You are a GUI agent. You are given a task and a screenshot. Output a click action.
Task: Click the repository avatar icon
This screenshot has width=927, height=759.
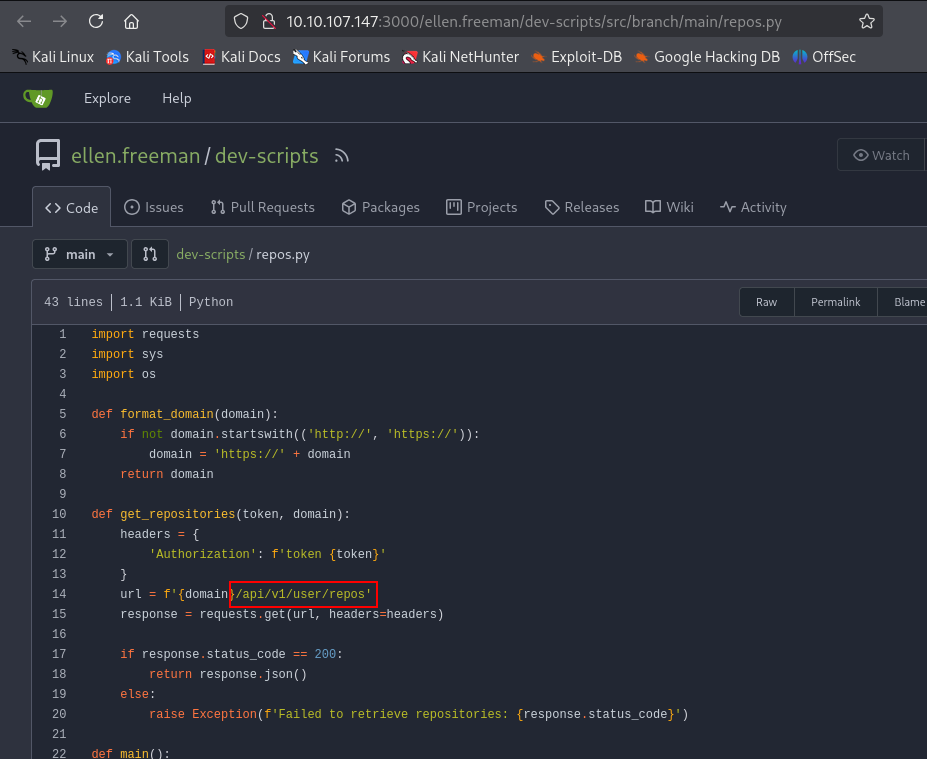[47, 155]
